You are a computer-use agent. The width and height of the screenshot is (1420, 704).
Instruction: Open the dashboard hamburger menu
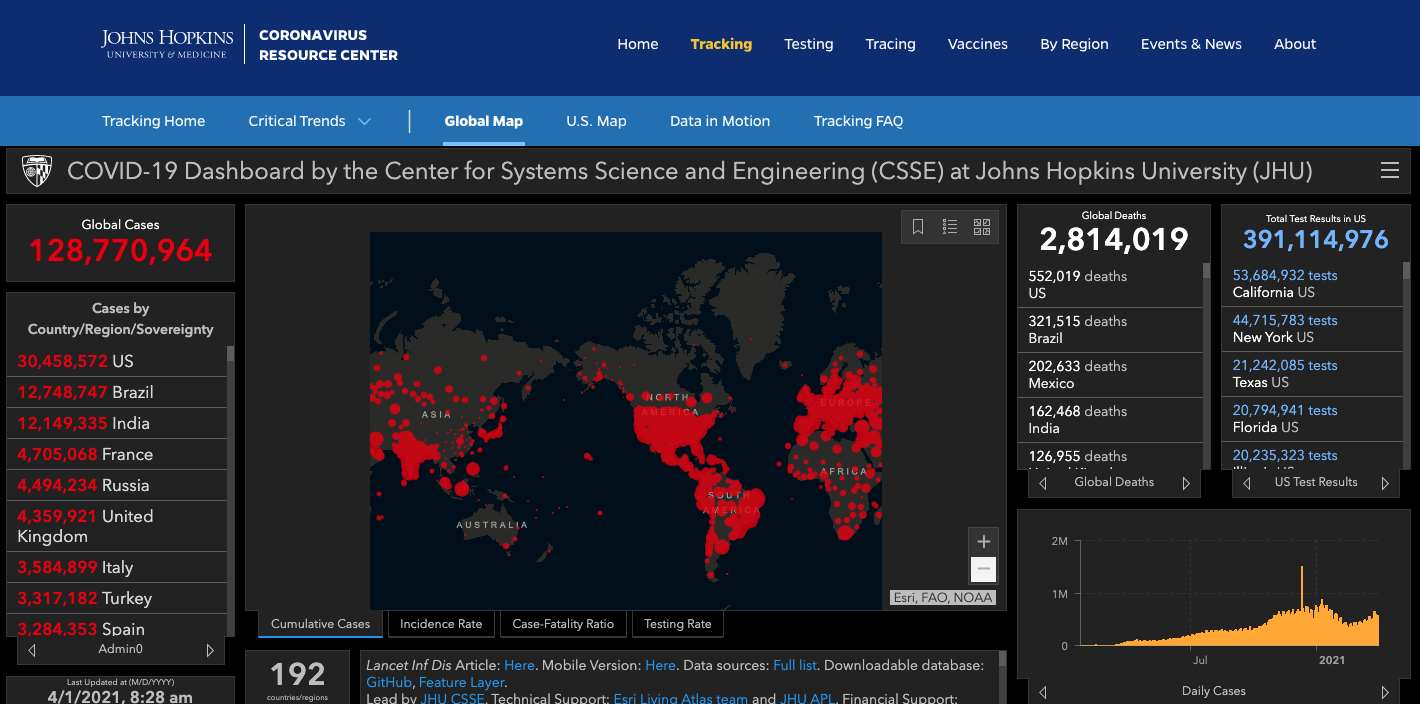pyautogui.click(x=1389, y=171)
